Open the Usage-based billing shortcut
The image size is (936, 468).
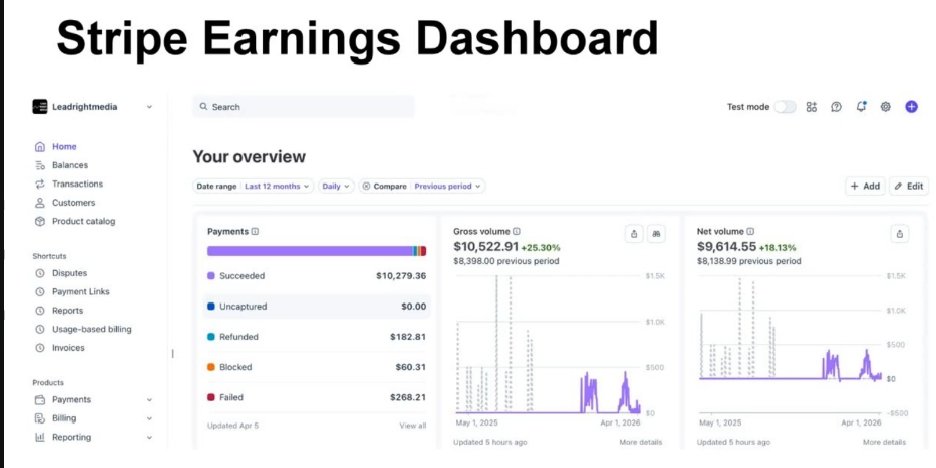91,329
